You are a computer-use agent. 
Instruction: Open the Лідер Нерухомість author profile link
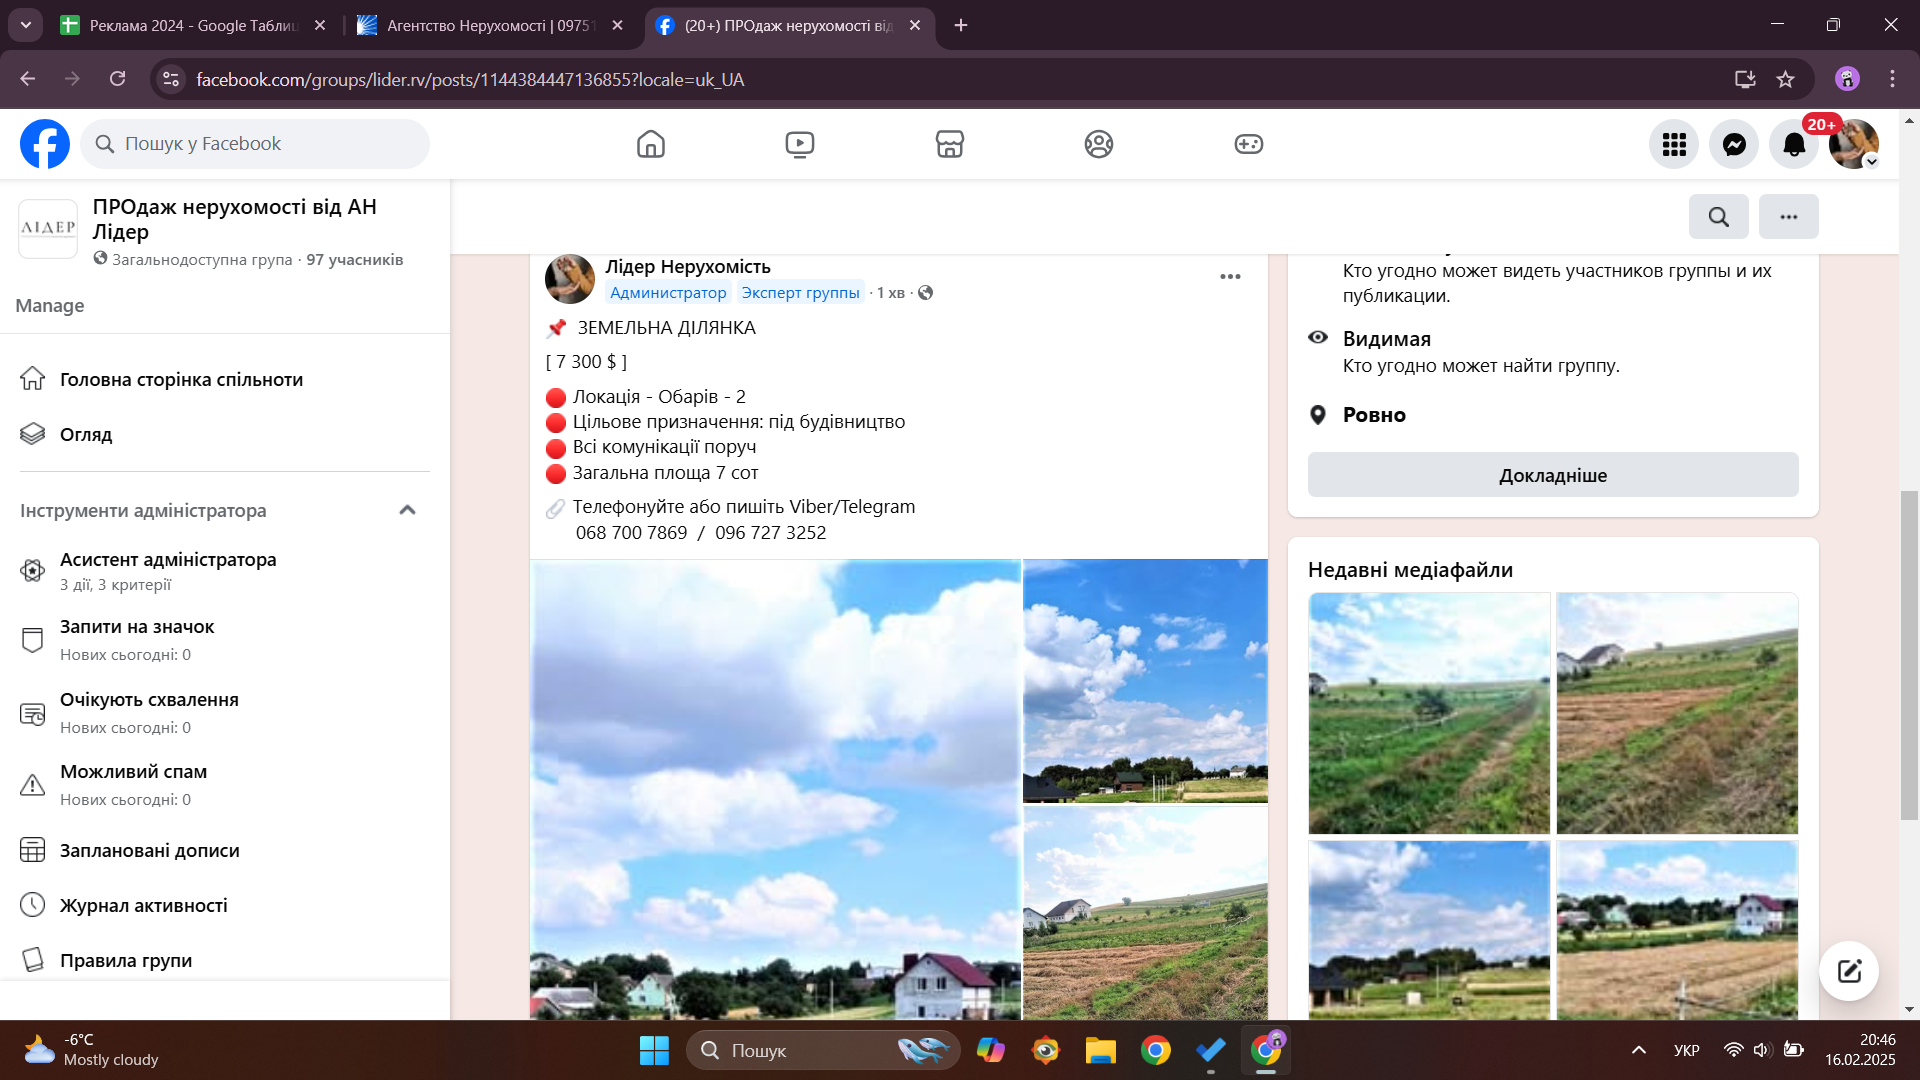687,267
